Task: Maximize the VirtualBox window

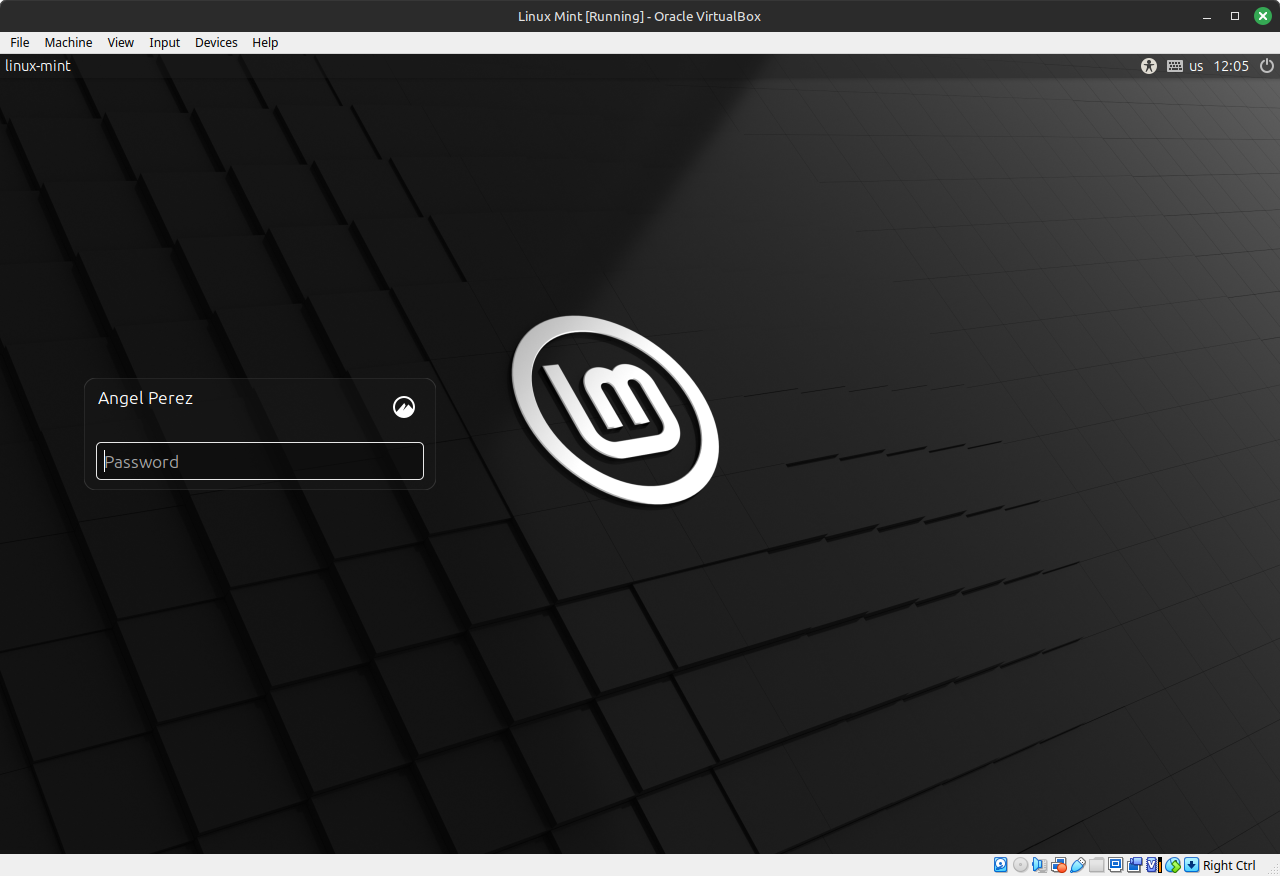Action: coord(1235,16)
